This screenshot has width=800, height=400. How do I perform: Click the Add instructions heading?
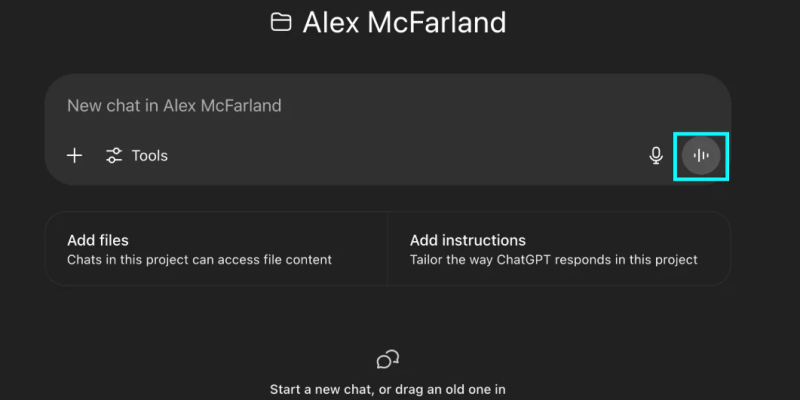pyautogui.click(x=468, y=240)
